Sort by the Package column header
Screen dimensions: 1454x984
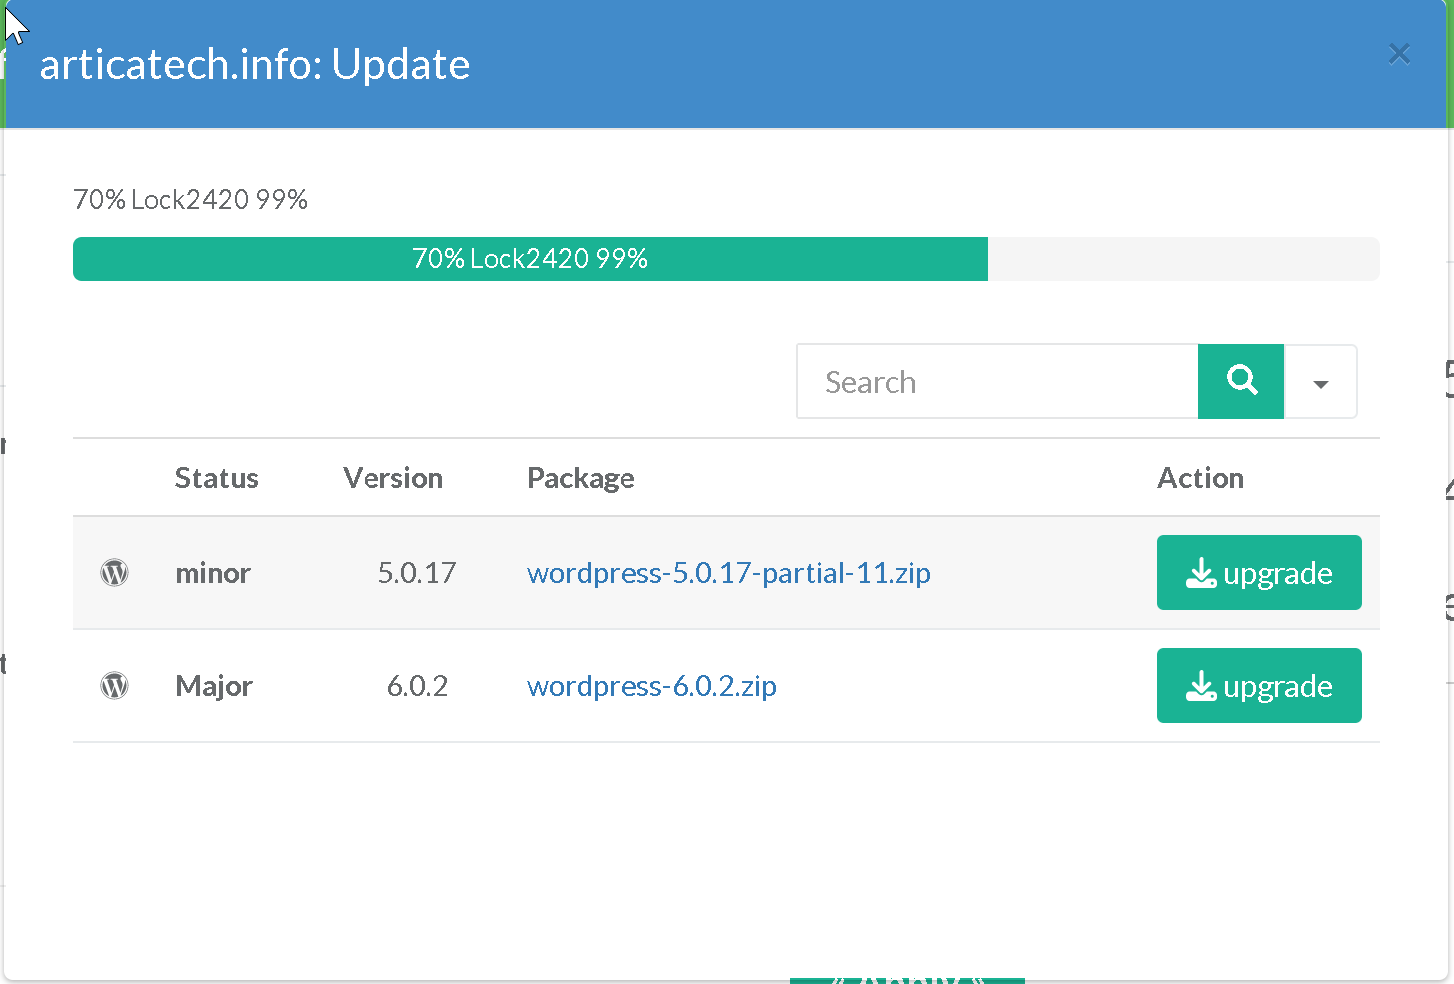click(x=580, y=478)
